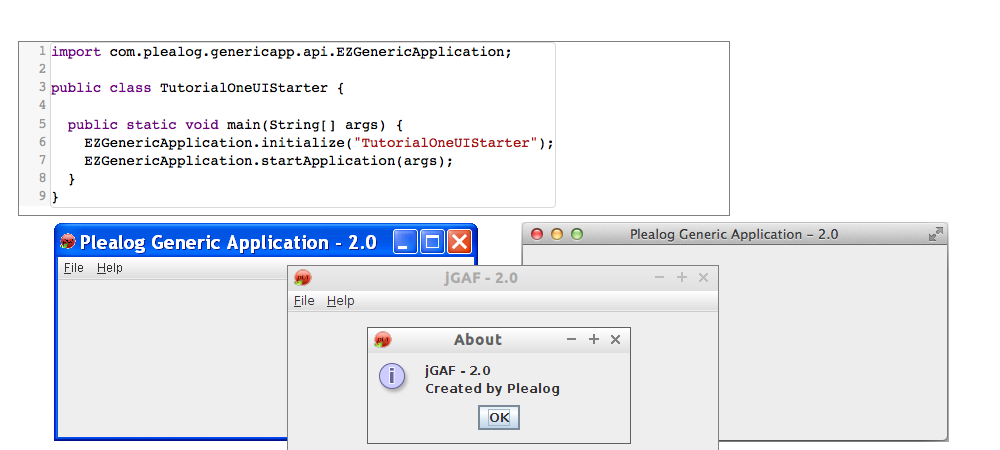1000x450 pixels.
Task: Click OK in the About dialog
Action: [499, 417]
